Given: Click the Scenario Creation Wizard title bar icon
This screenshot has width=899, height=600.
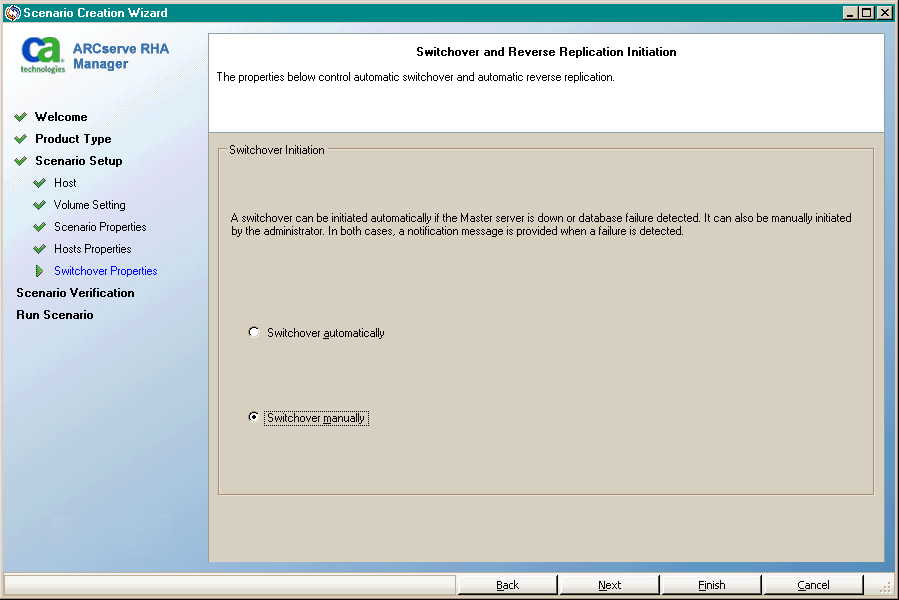Looking at the screenshot, I should 10,12.
